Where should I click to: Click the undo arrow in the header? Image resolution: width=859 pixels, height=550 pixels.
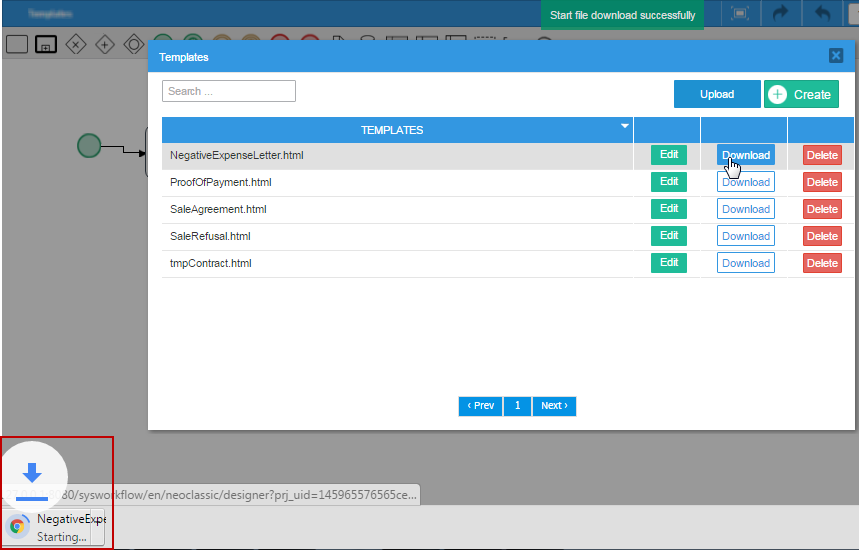pos(822,14)
